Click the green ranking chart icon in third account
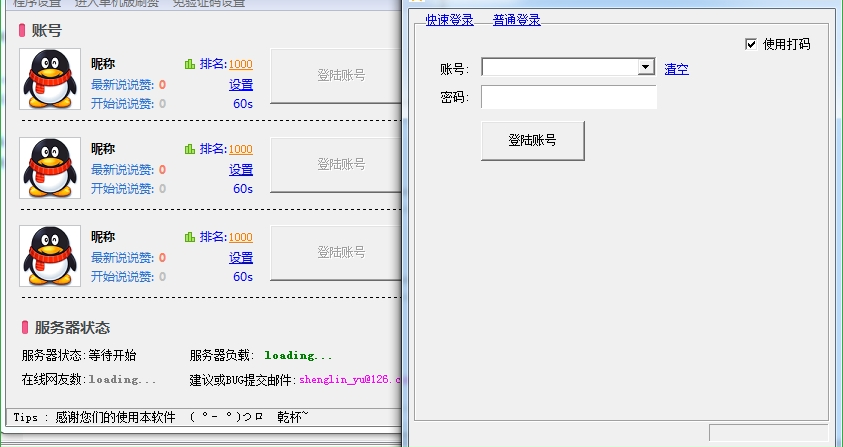843x447 pixels. tap(189, 237)
